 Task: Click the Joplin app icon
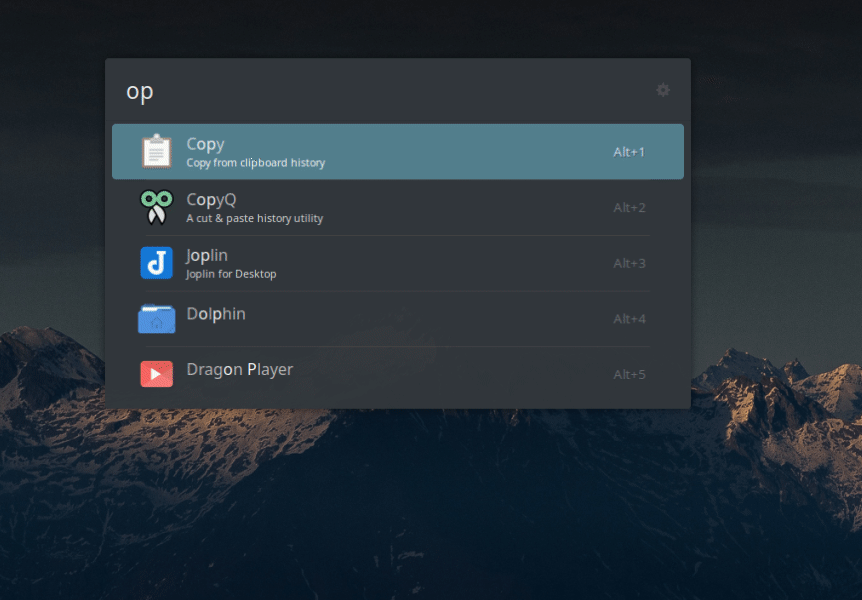click(x=157, y=263)
